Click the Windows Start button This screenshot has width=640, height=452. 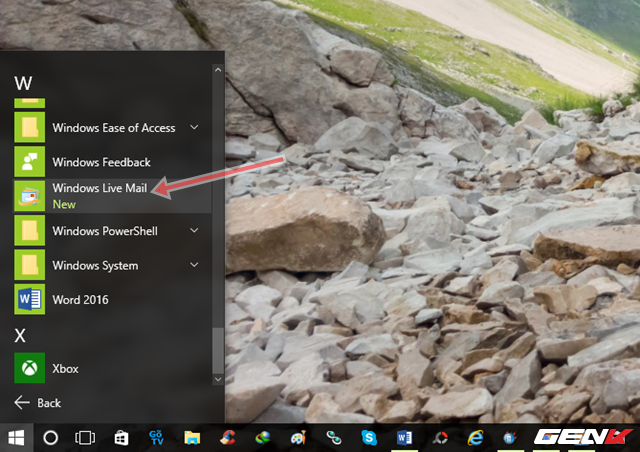pos(16,437)
